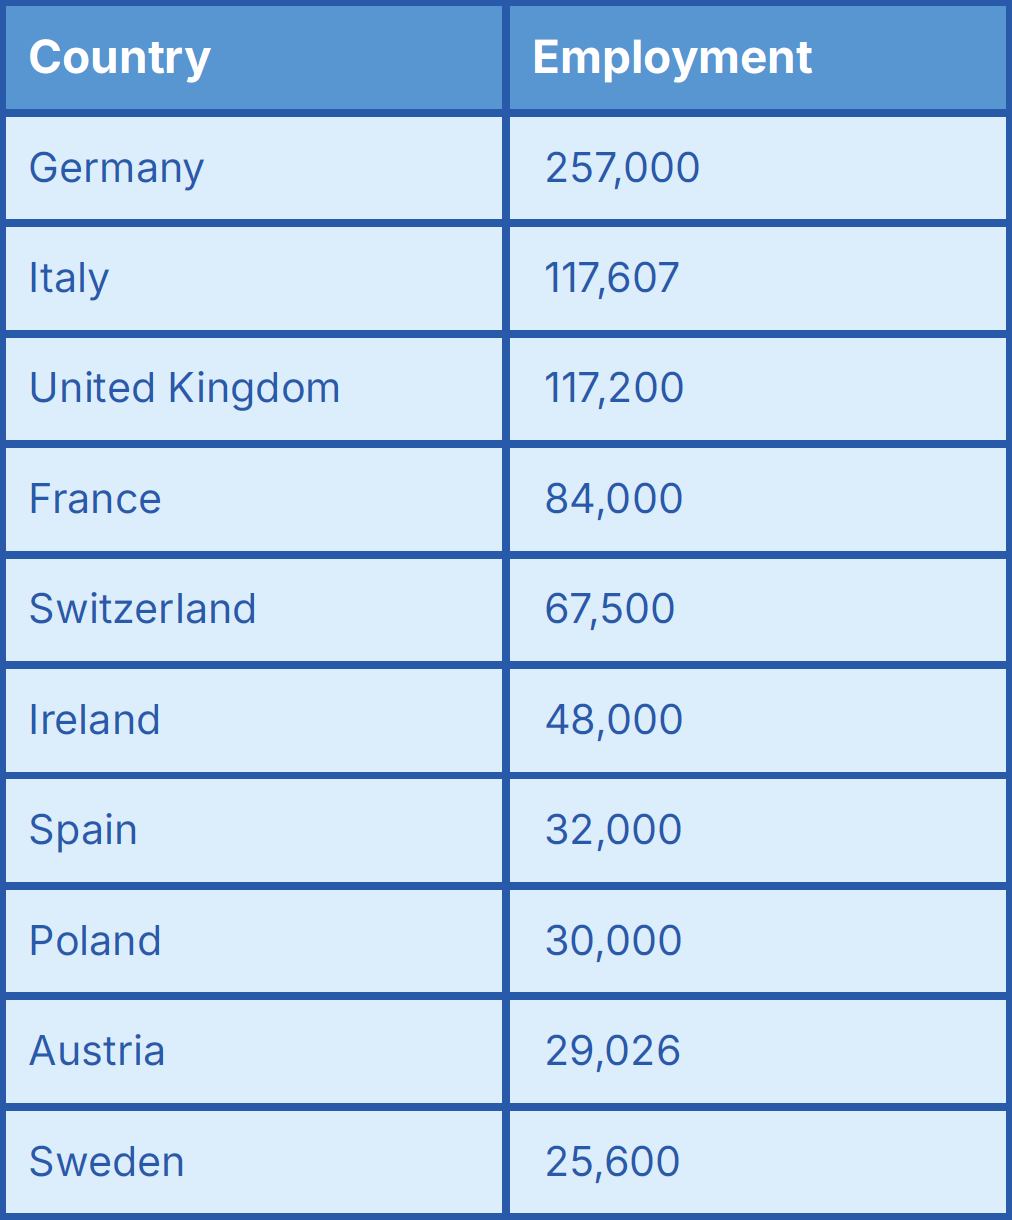Select Sweden's 25,600 value
Viewport: 1012px width, 1220px height.
point(613,1162)
